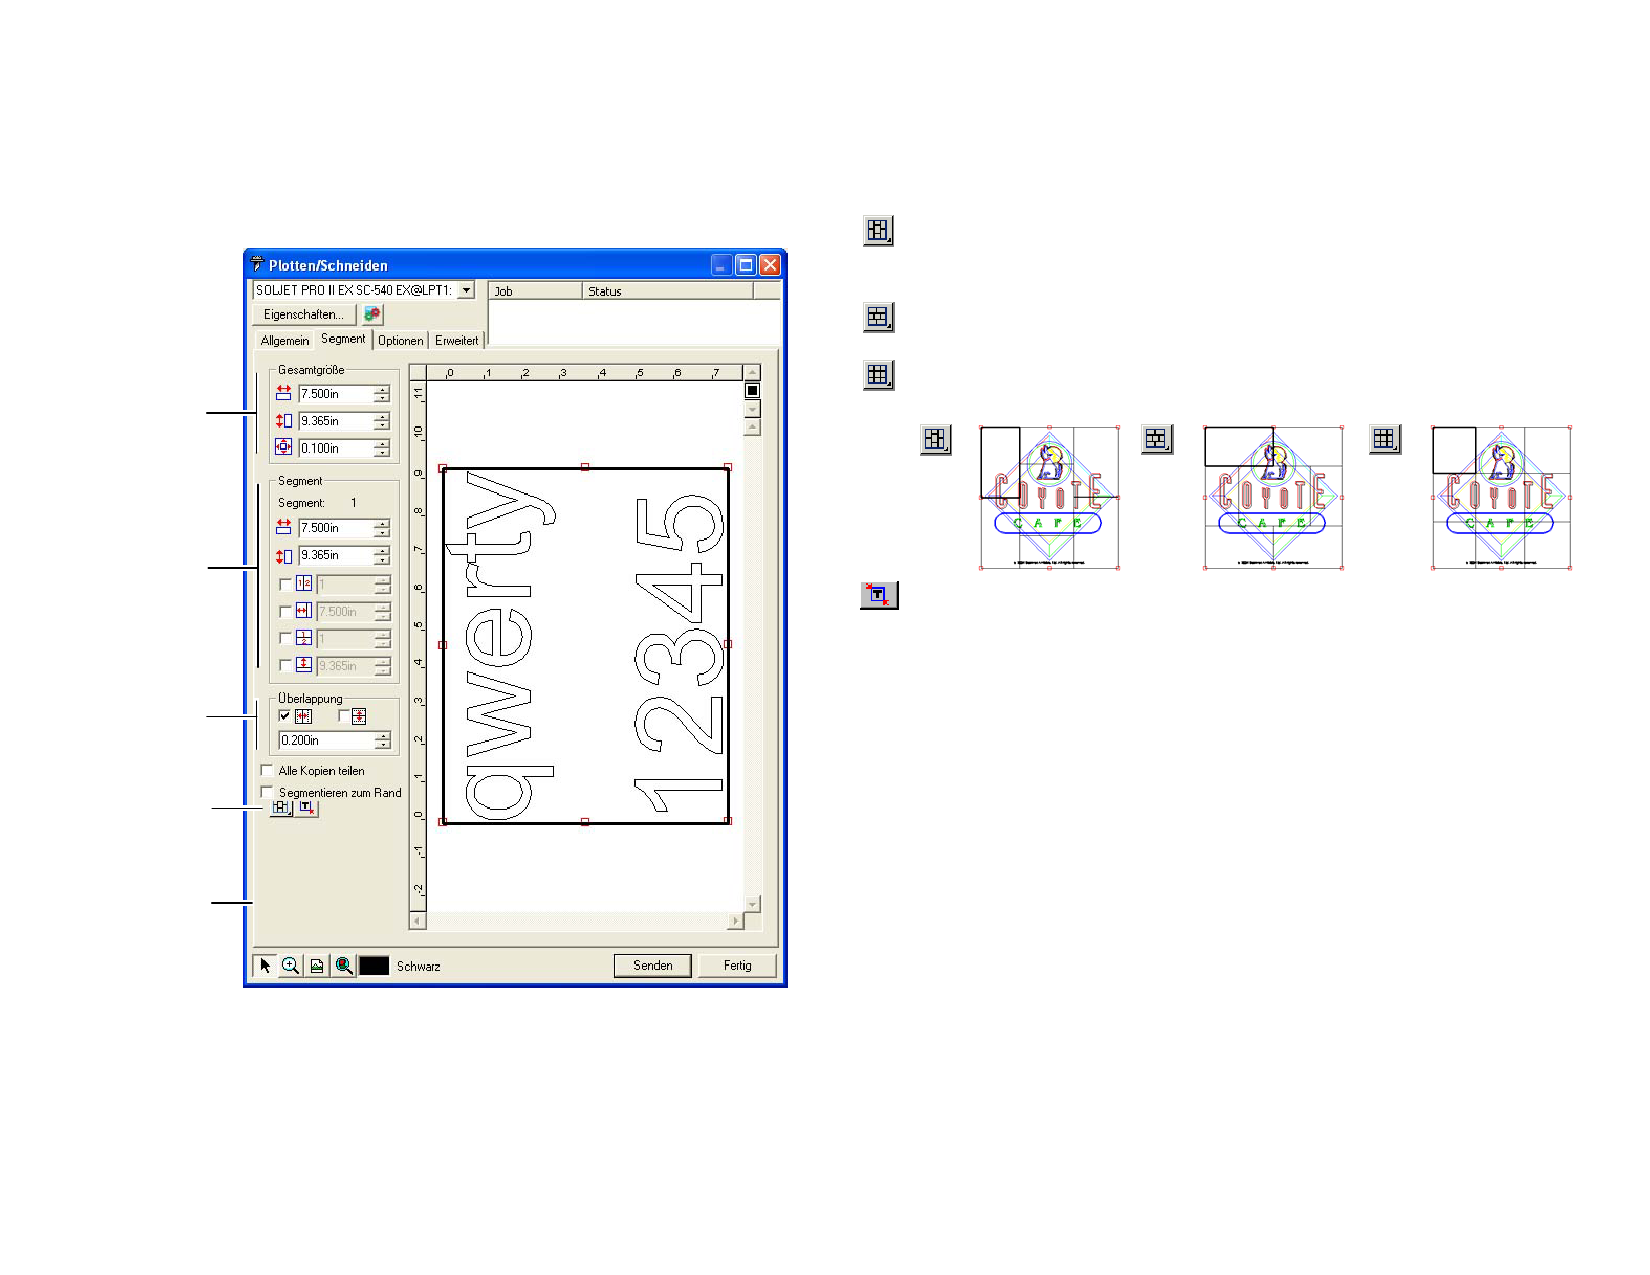Activate the zoom-in magnifier tool
The height and width of the screenshot is (1275, 1650).
291,966
